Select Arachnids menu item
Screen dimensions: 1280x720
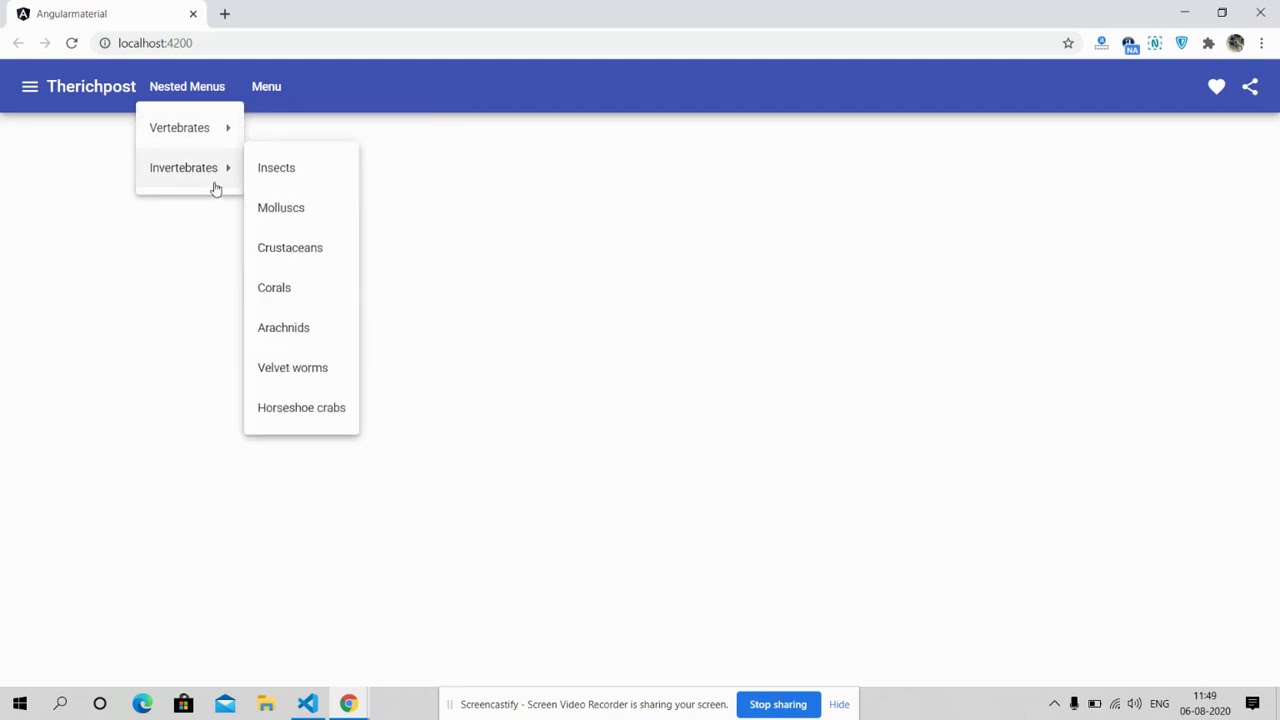[x=301, y=328]
